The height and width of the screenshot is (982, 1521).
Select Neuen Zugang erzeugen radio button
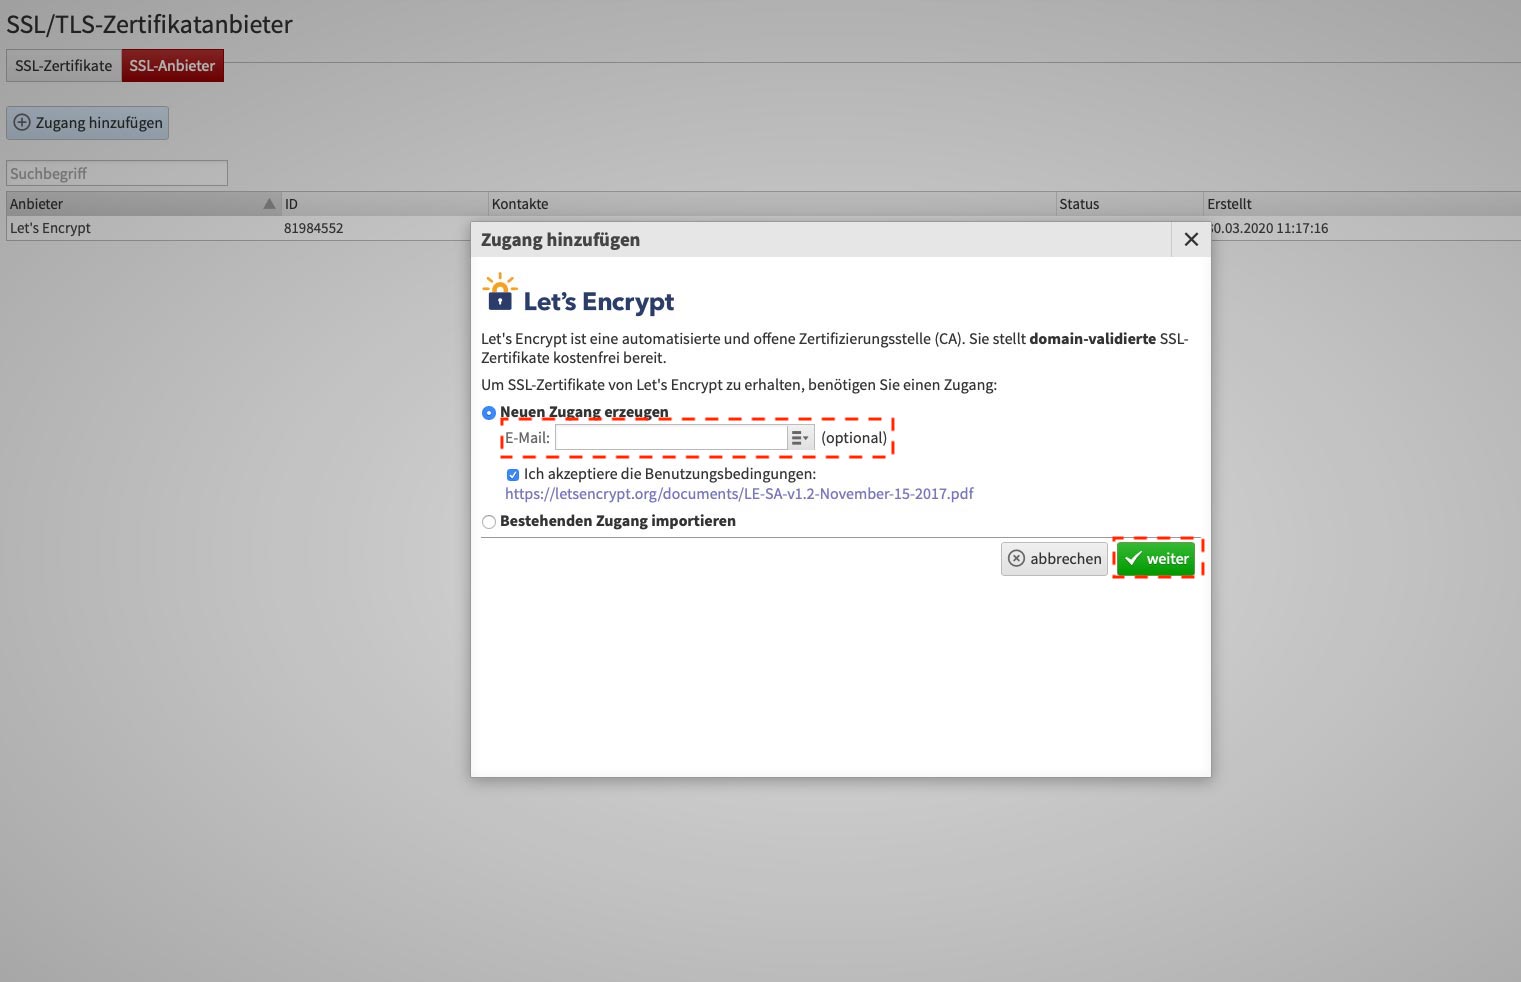tap(489, 413)
